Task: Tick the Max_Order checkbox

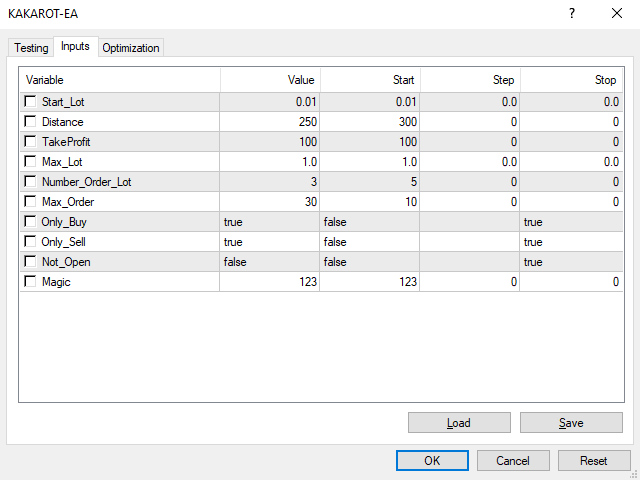Action: pyautogui.click(x=30, y=201)
